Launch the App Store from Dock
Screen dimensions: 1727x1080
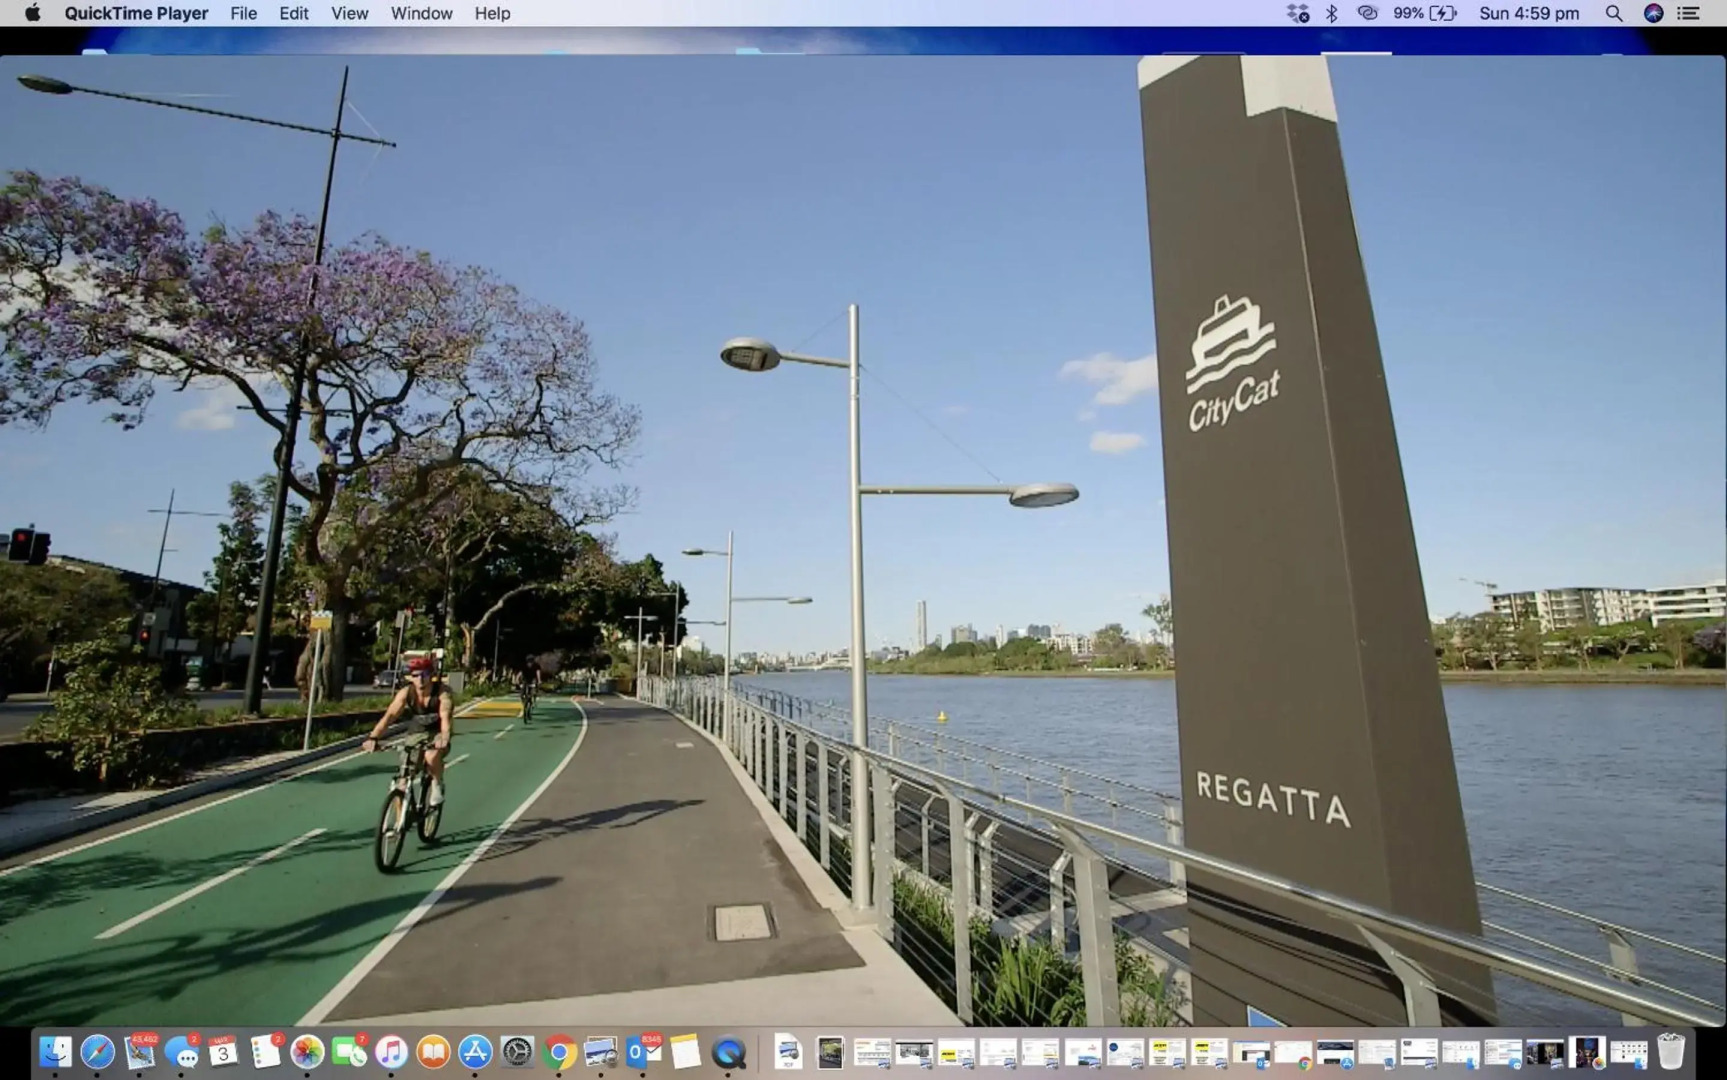click(x=475, y=1052)
